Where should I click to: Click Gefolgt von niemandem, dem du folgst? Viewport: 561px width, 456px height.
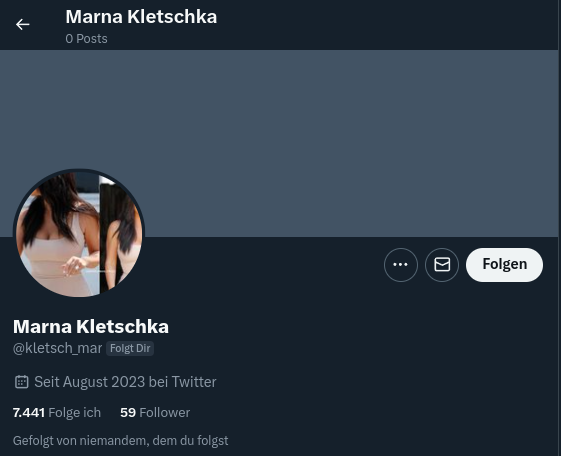121,440
